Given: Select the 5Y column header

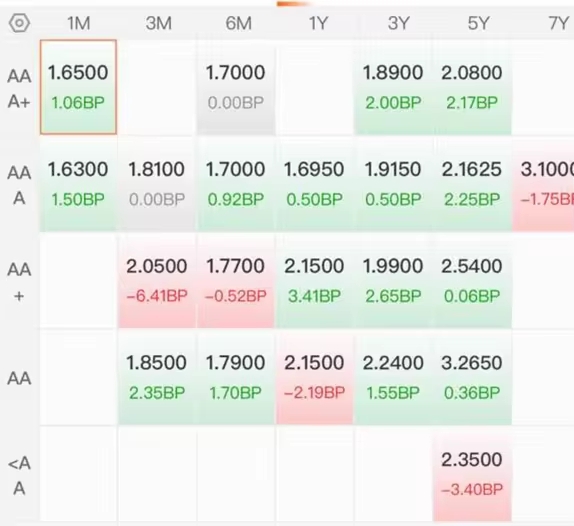Looking at the screenshot, I should click(478, 24).
